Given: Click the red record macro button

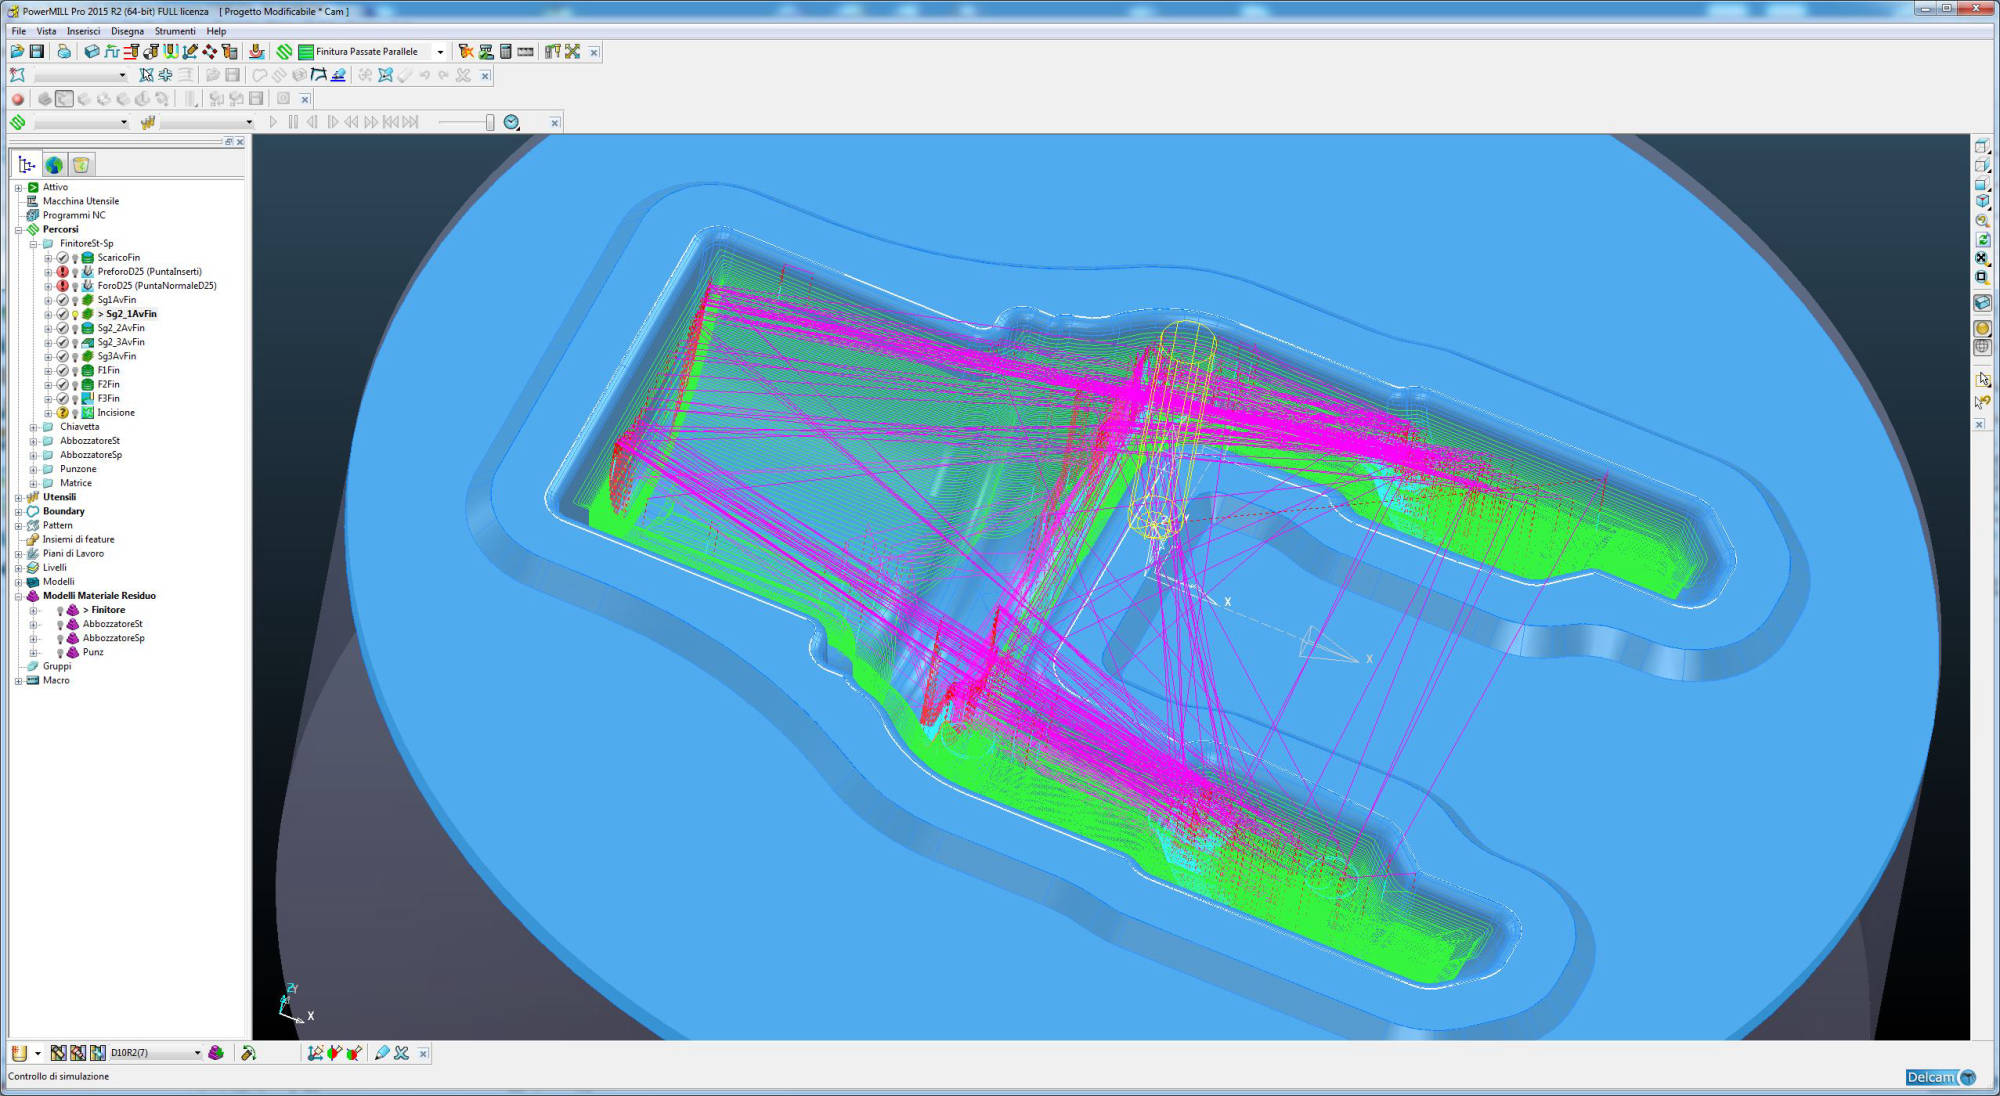Looking at the screenshot, I should tap(17, 99).
